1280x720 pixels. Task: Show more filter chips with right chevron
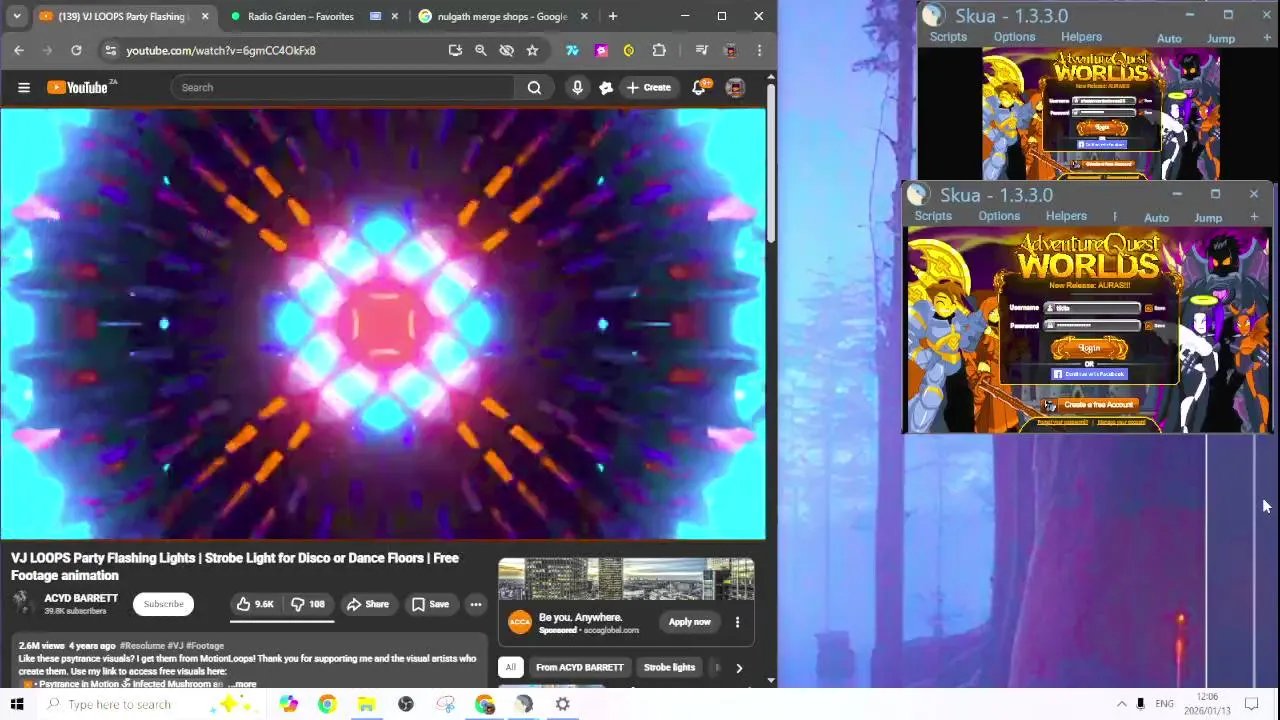739,668
